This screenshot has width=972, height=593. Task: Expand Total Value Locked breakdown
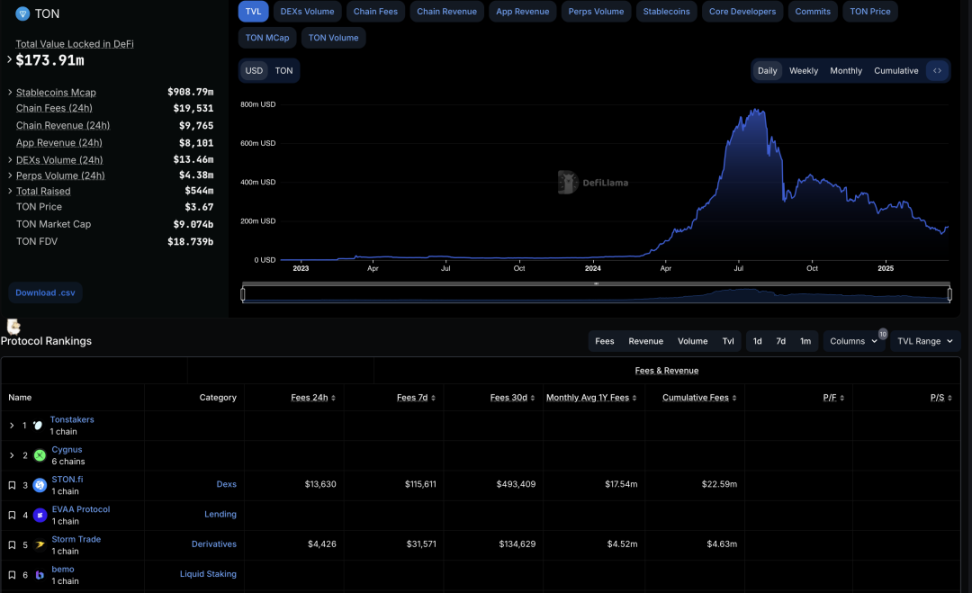coord(9,59)
